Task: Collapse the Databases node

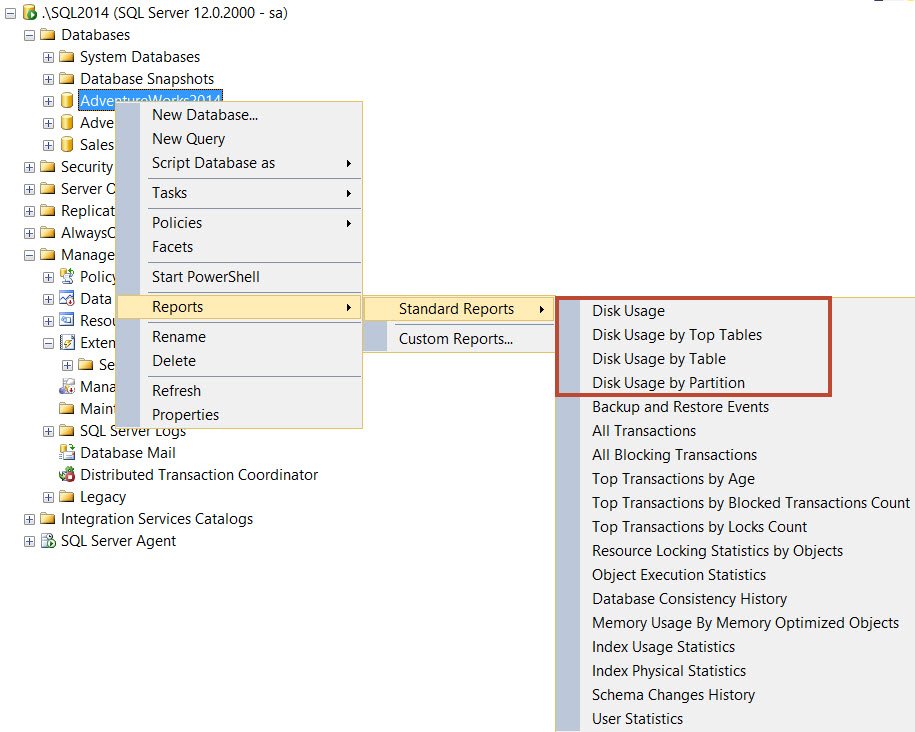Action: (x=29, y=36)
